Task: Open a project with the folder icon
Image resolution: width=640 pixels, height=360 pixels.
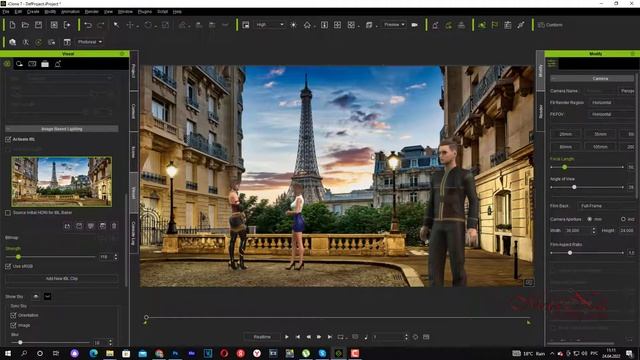Action: pyautogui.click(x=25, y=25)
